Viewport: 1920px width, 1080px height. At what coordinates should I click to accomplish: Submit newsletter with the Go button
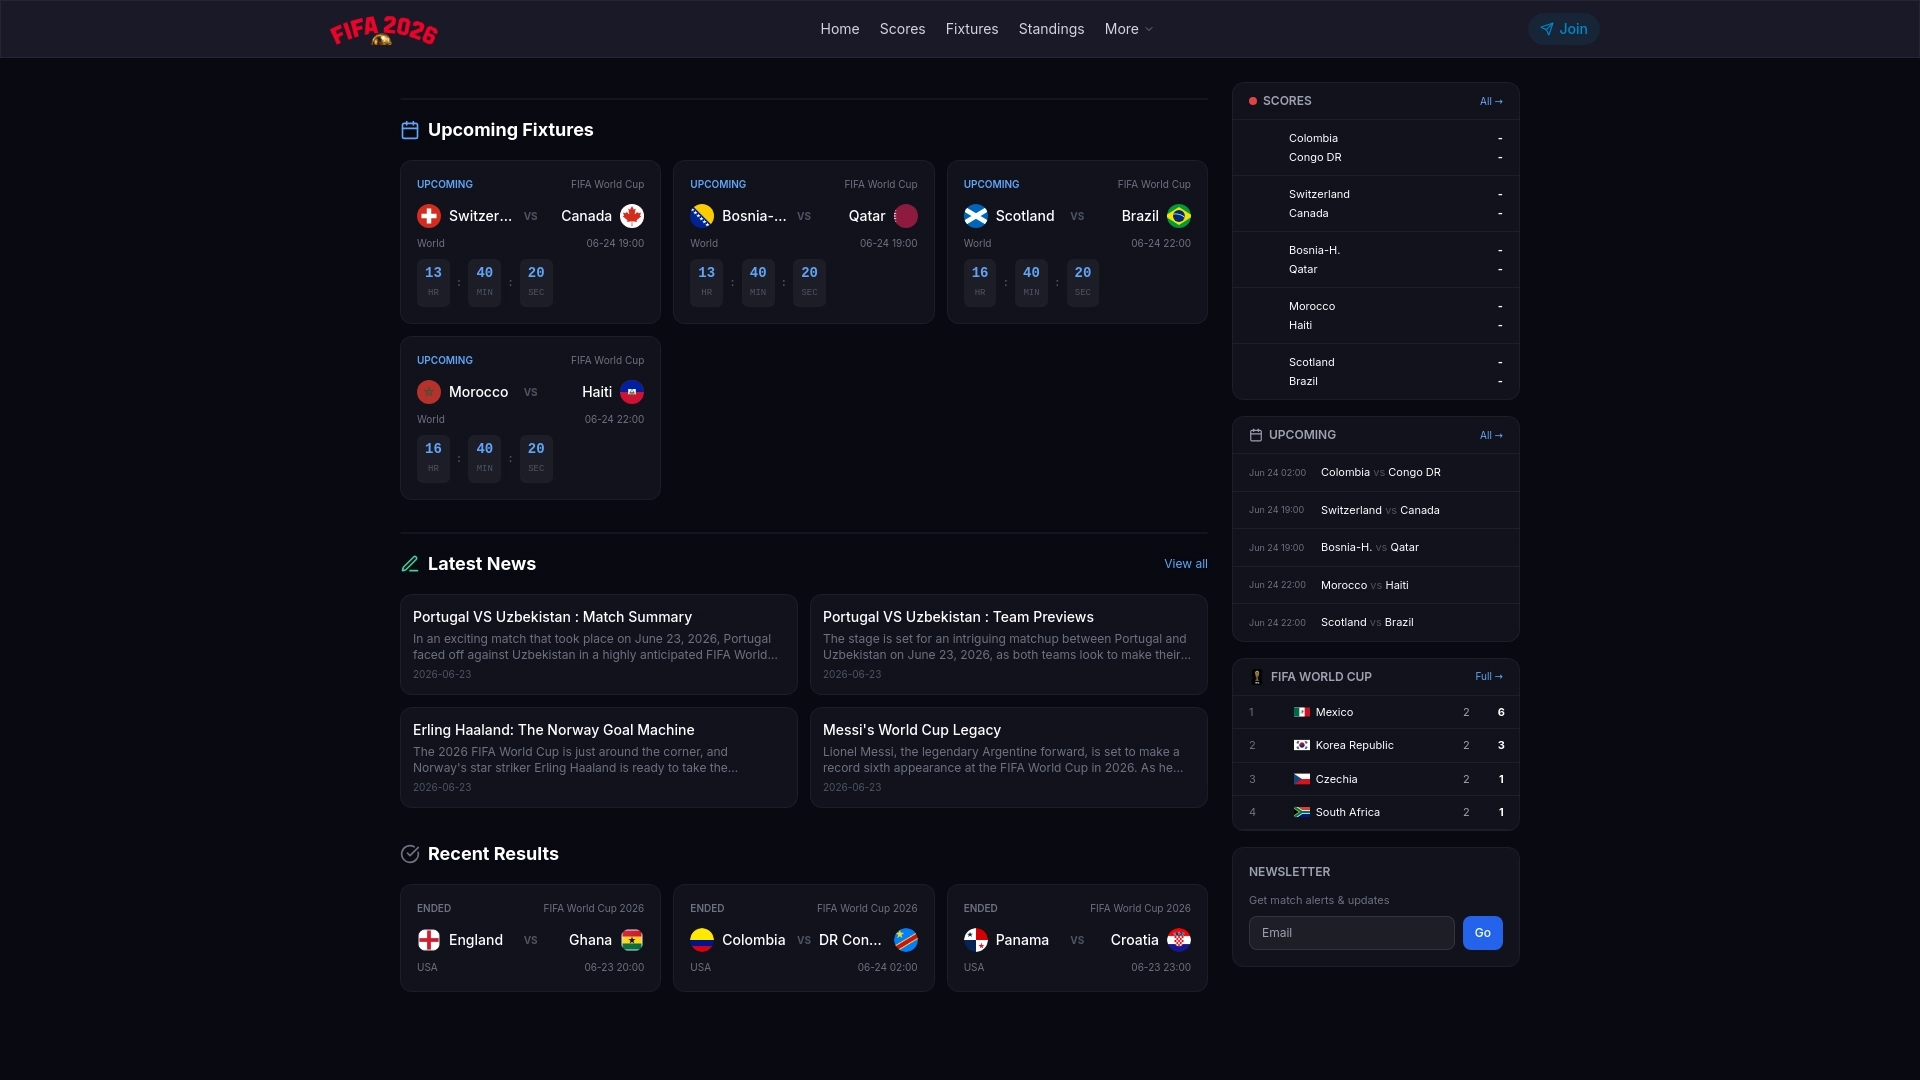click(x=1482, y=933)
